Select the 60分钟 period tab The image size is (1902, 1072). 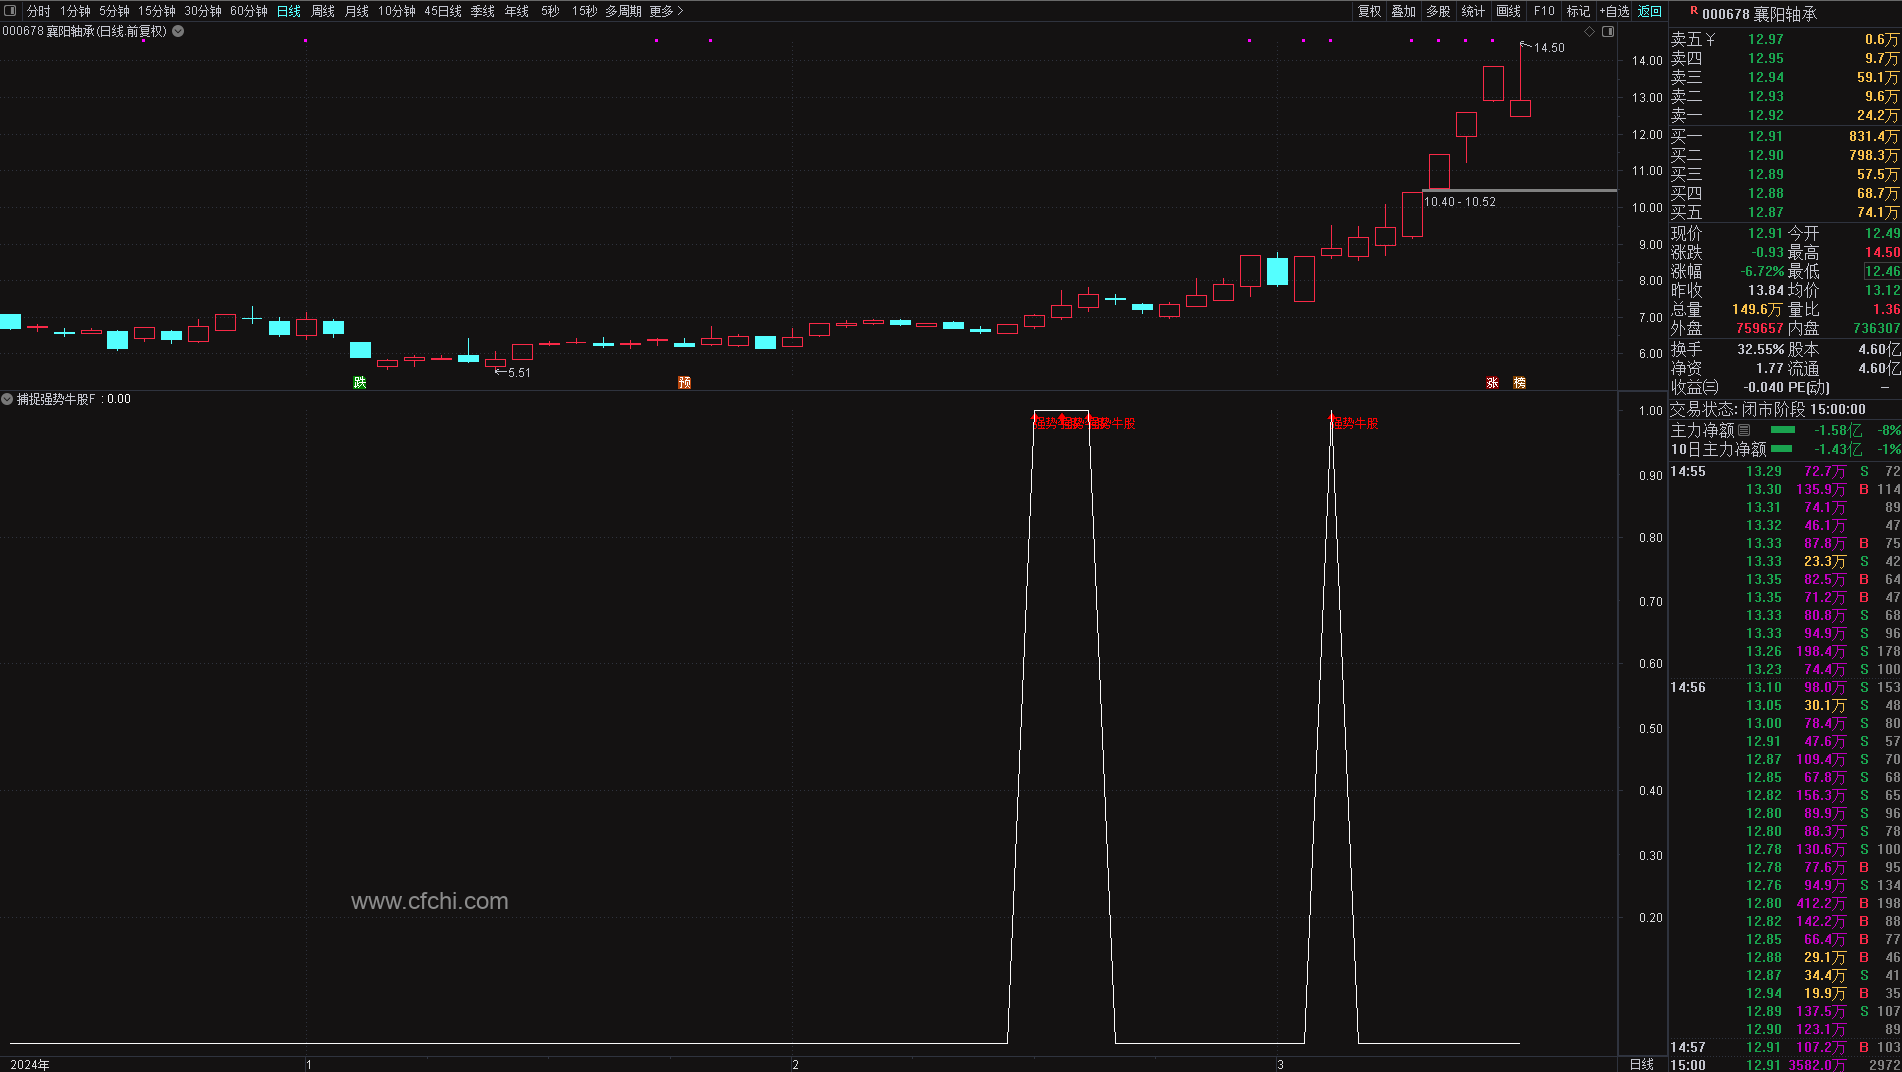coord(249,11)
